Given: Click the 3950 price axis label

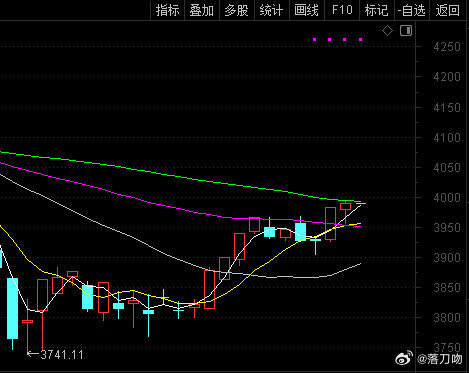Looking at the screenshot, I should click(447, 228).
